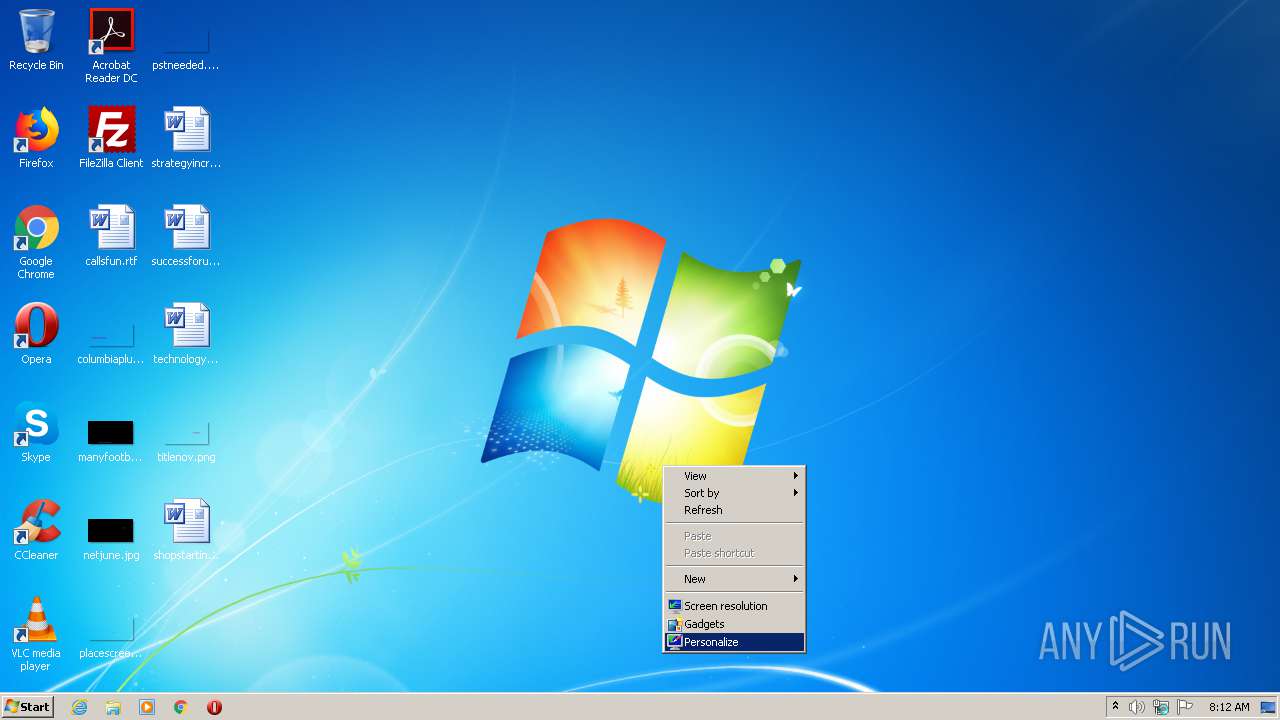Launch Windows Media Player from taskbar
The image size is (1280, 720).
[x=147, y=707]
